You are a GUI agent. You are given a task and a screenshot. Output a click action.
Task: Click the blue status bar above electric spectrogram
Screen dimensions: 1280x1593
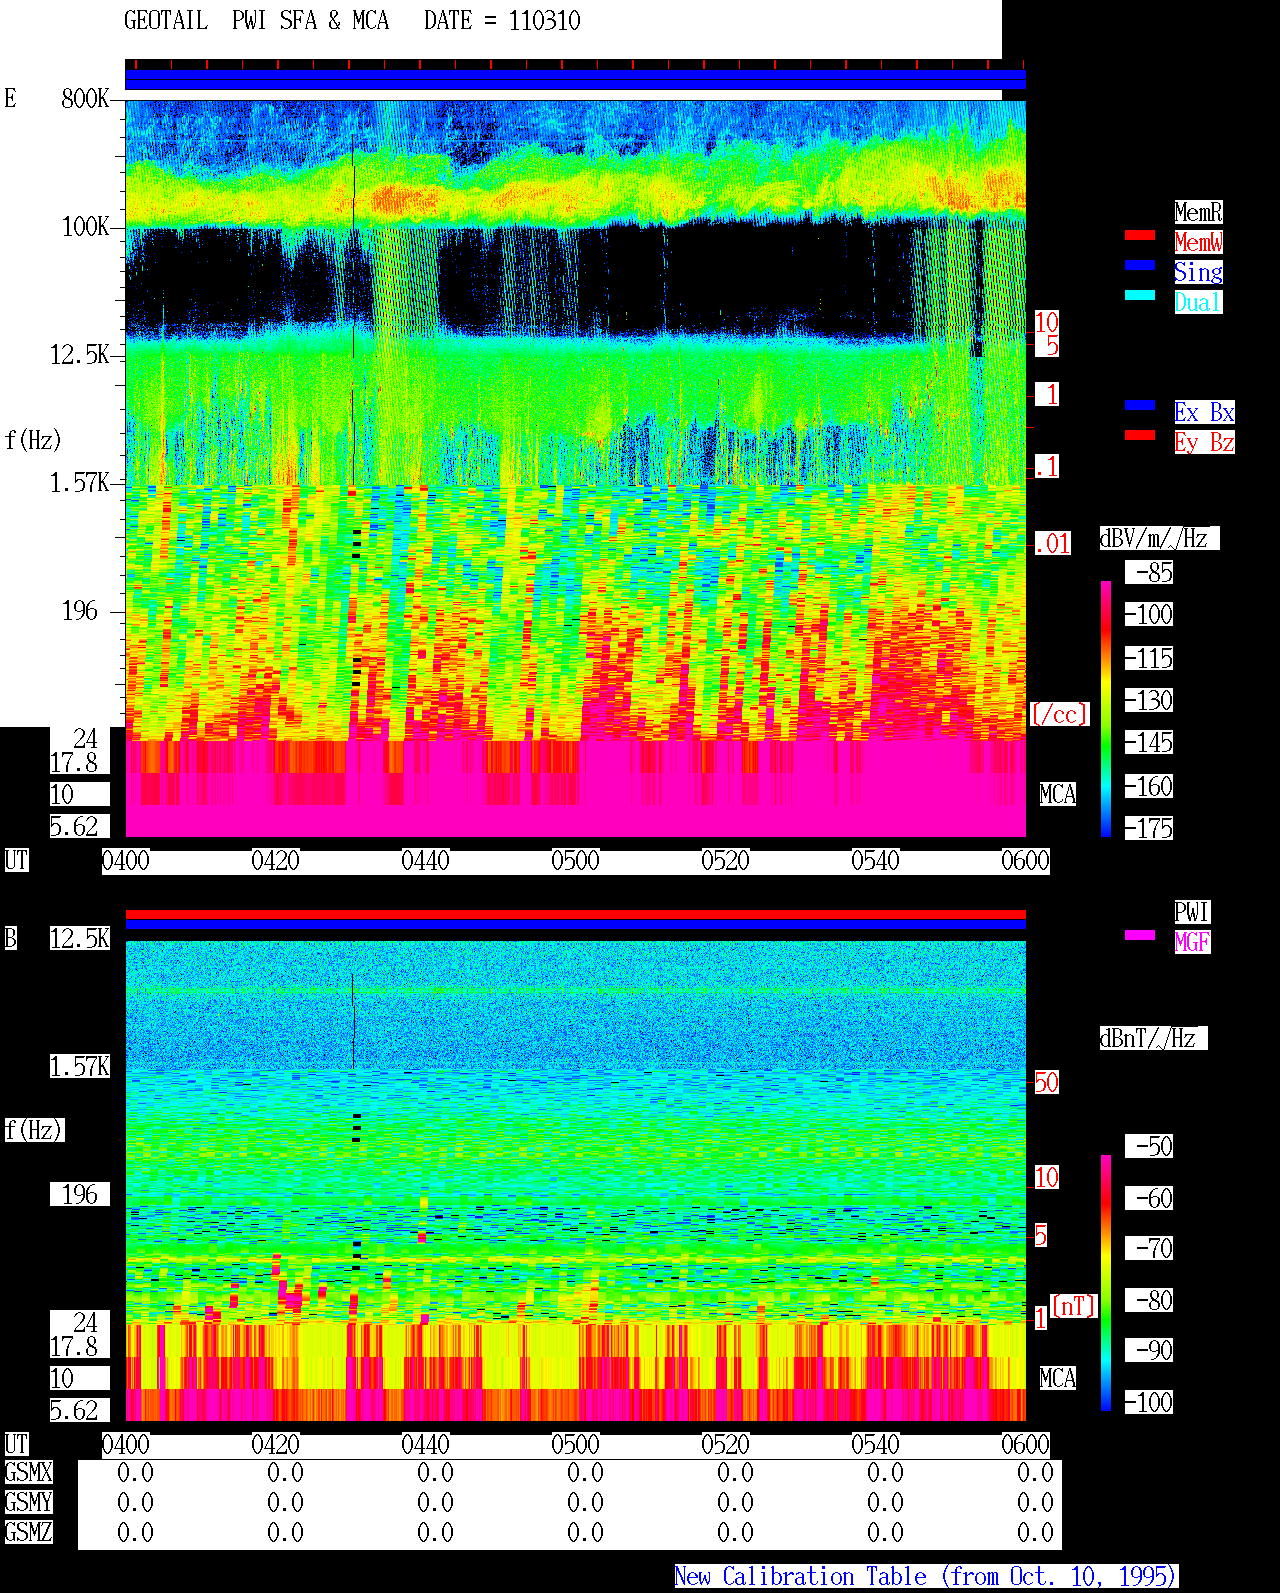[575, 80]
